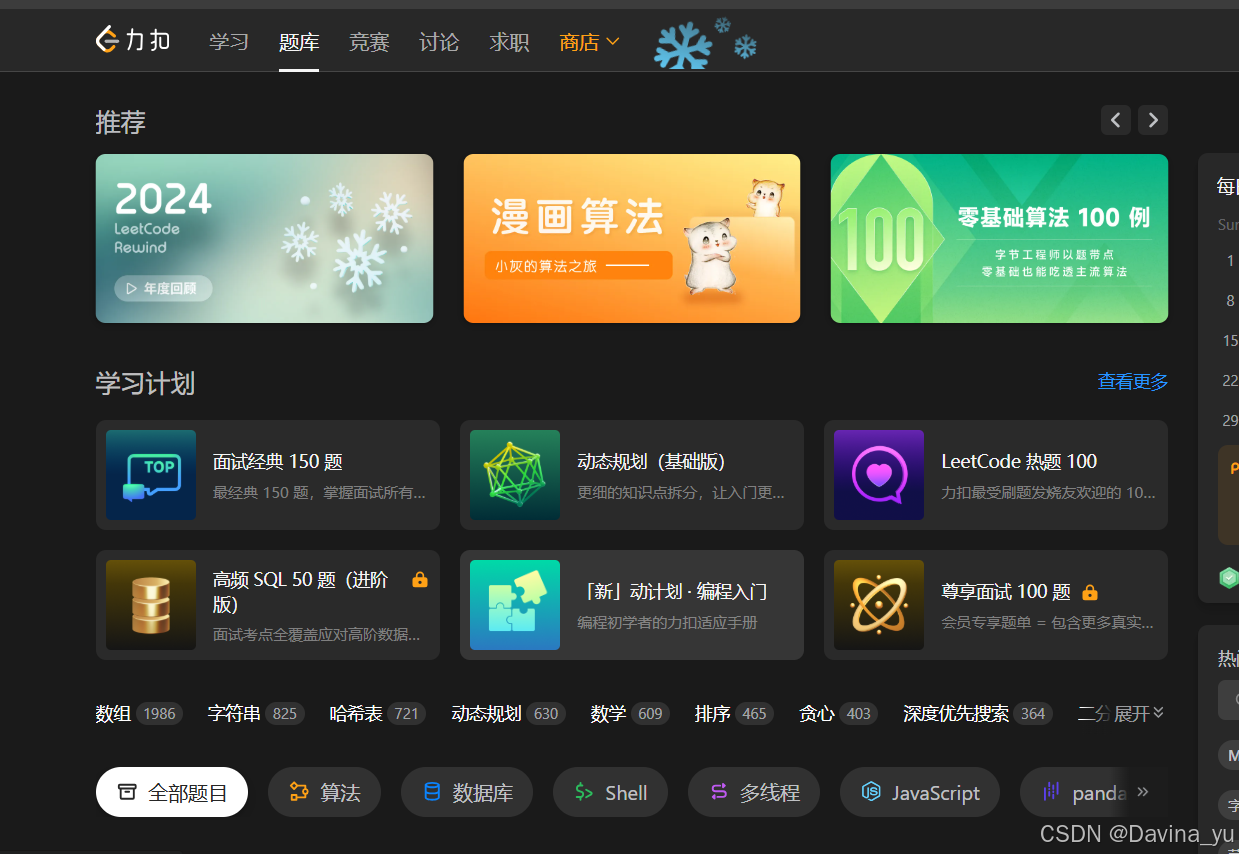Image resolution: width=1239 pixels, height=854 pixels.
Task: Open the 学习 nav tab
Action: point(229,42)
